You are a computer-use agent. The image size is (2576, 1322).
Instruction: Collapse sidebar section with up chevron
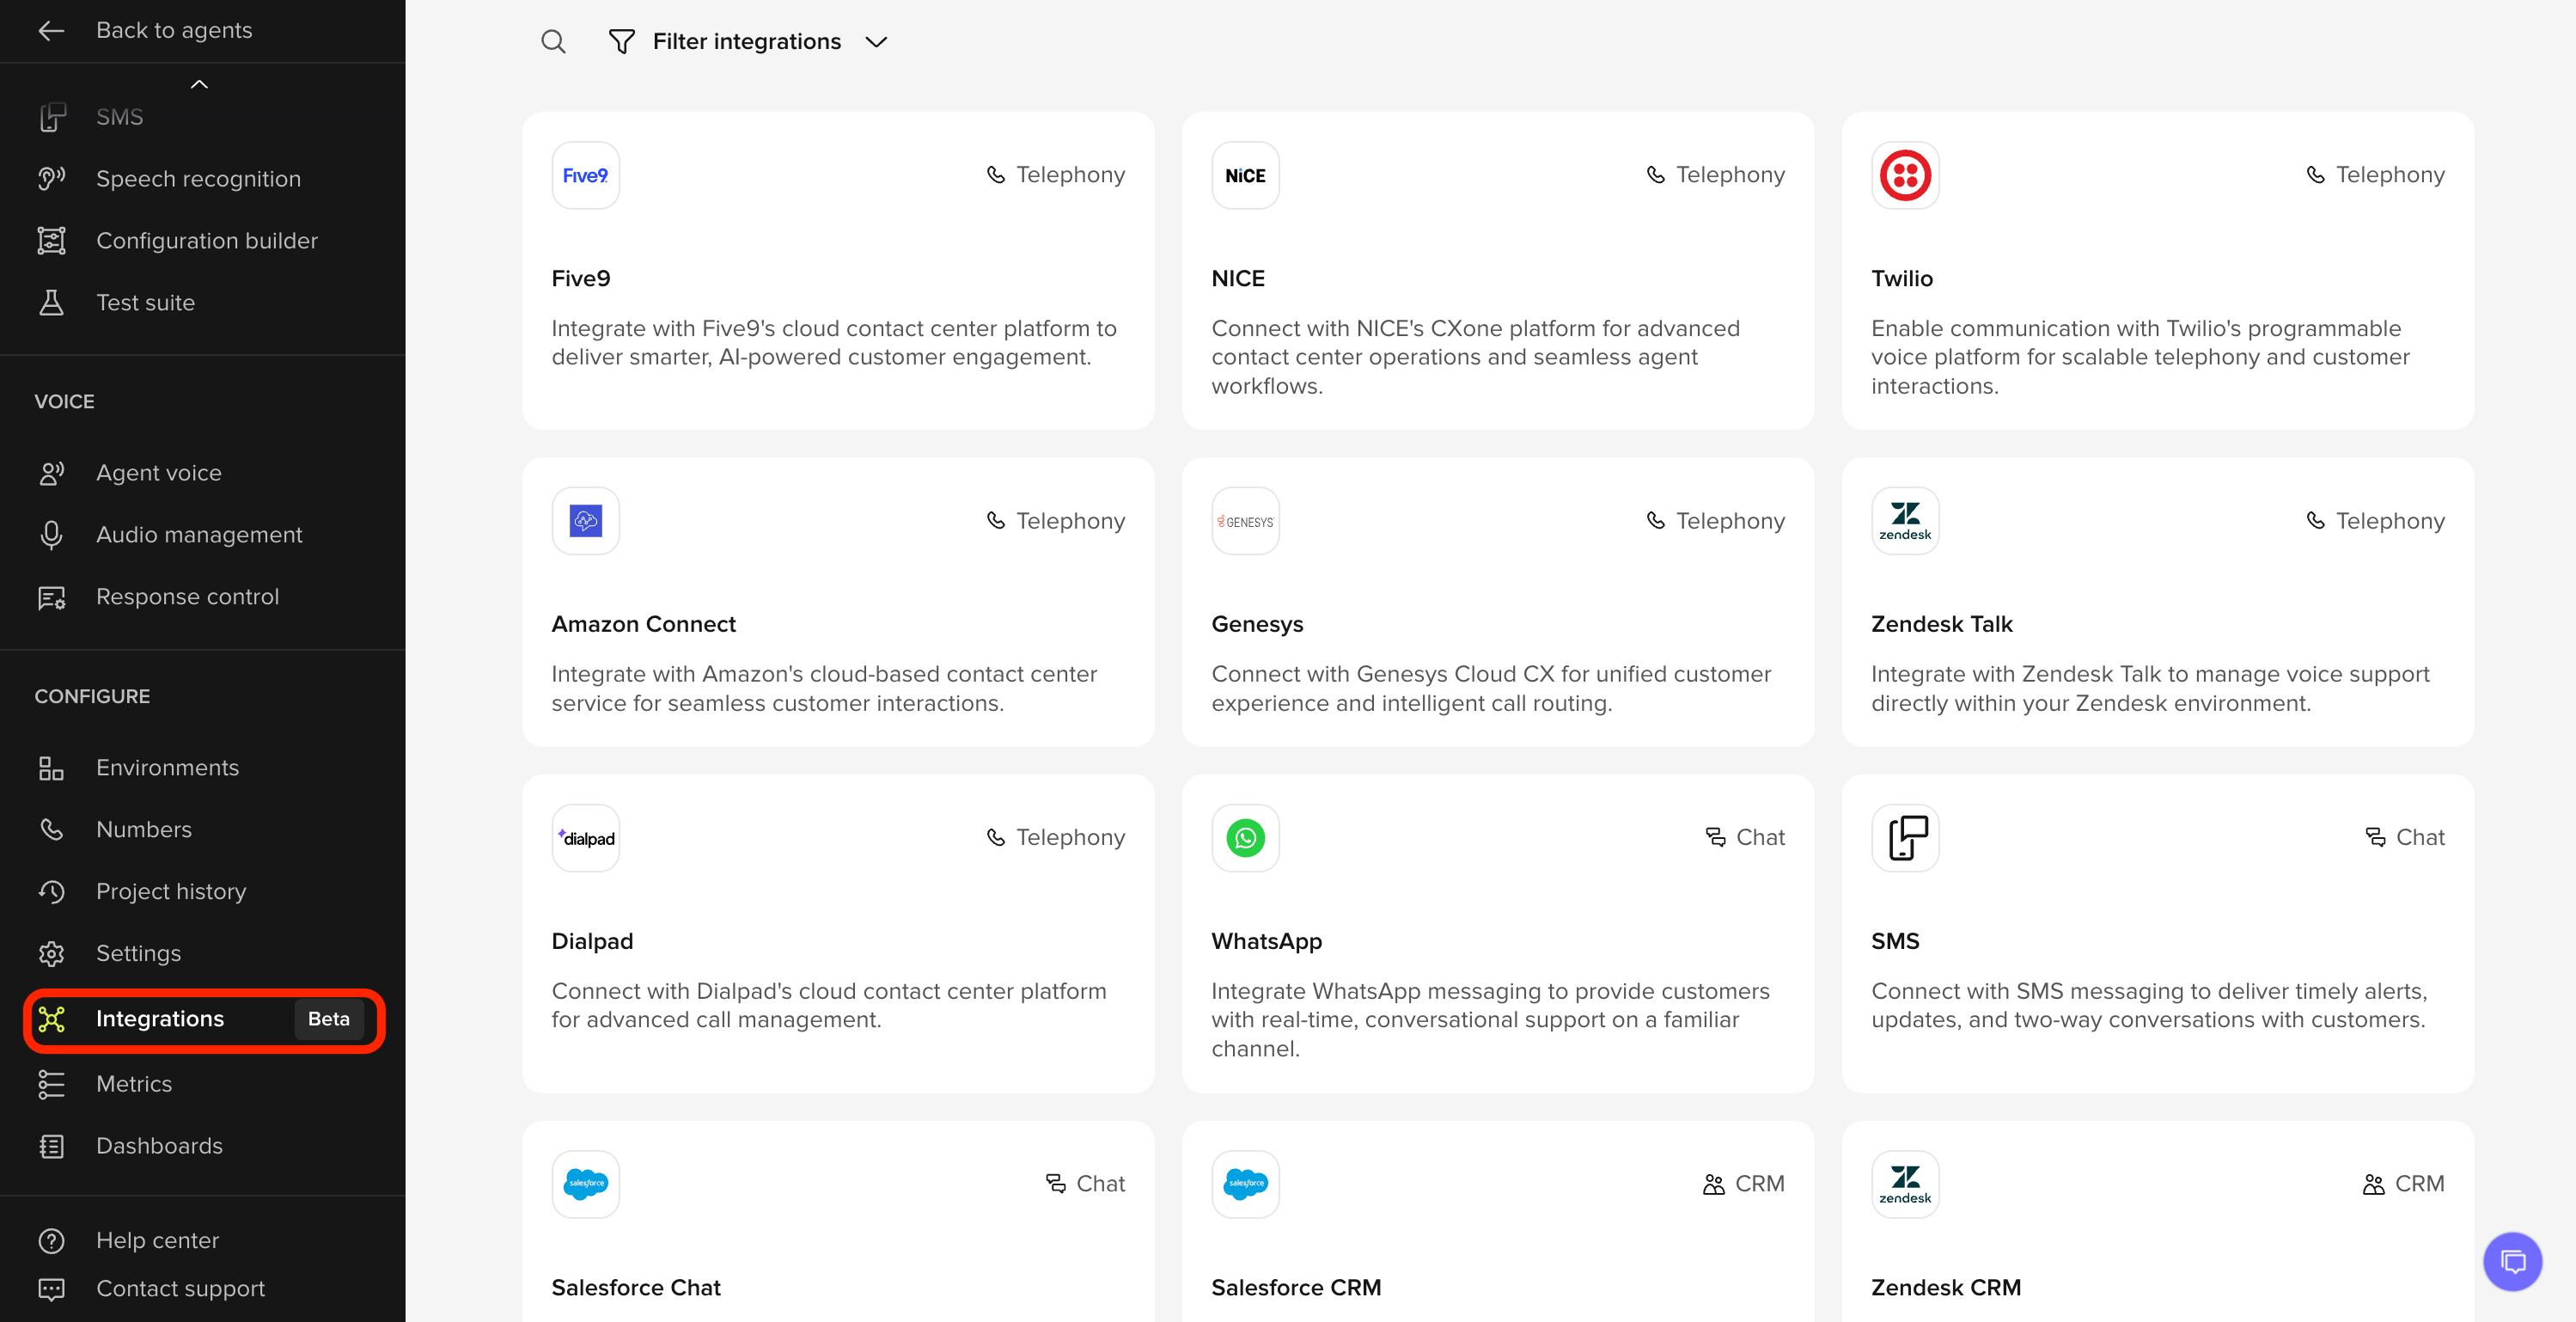pos(199,84)
